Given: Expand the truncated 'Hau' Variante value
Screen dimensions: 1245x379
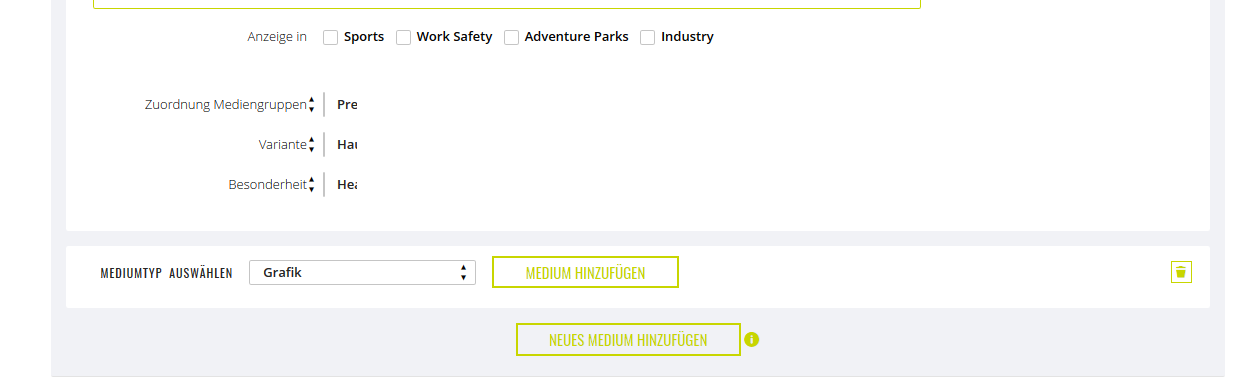Looking at the screenshot, I should pyautogui.click(x=347, y=144).
